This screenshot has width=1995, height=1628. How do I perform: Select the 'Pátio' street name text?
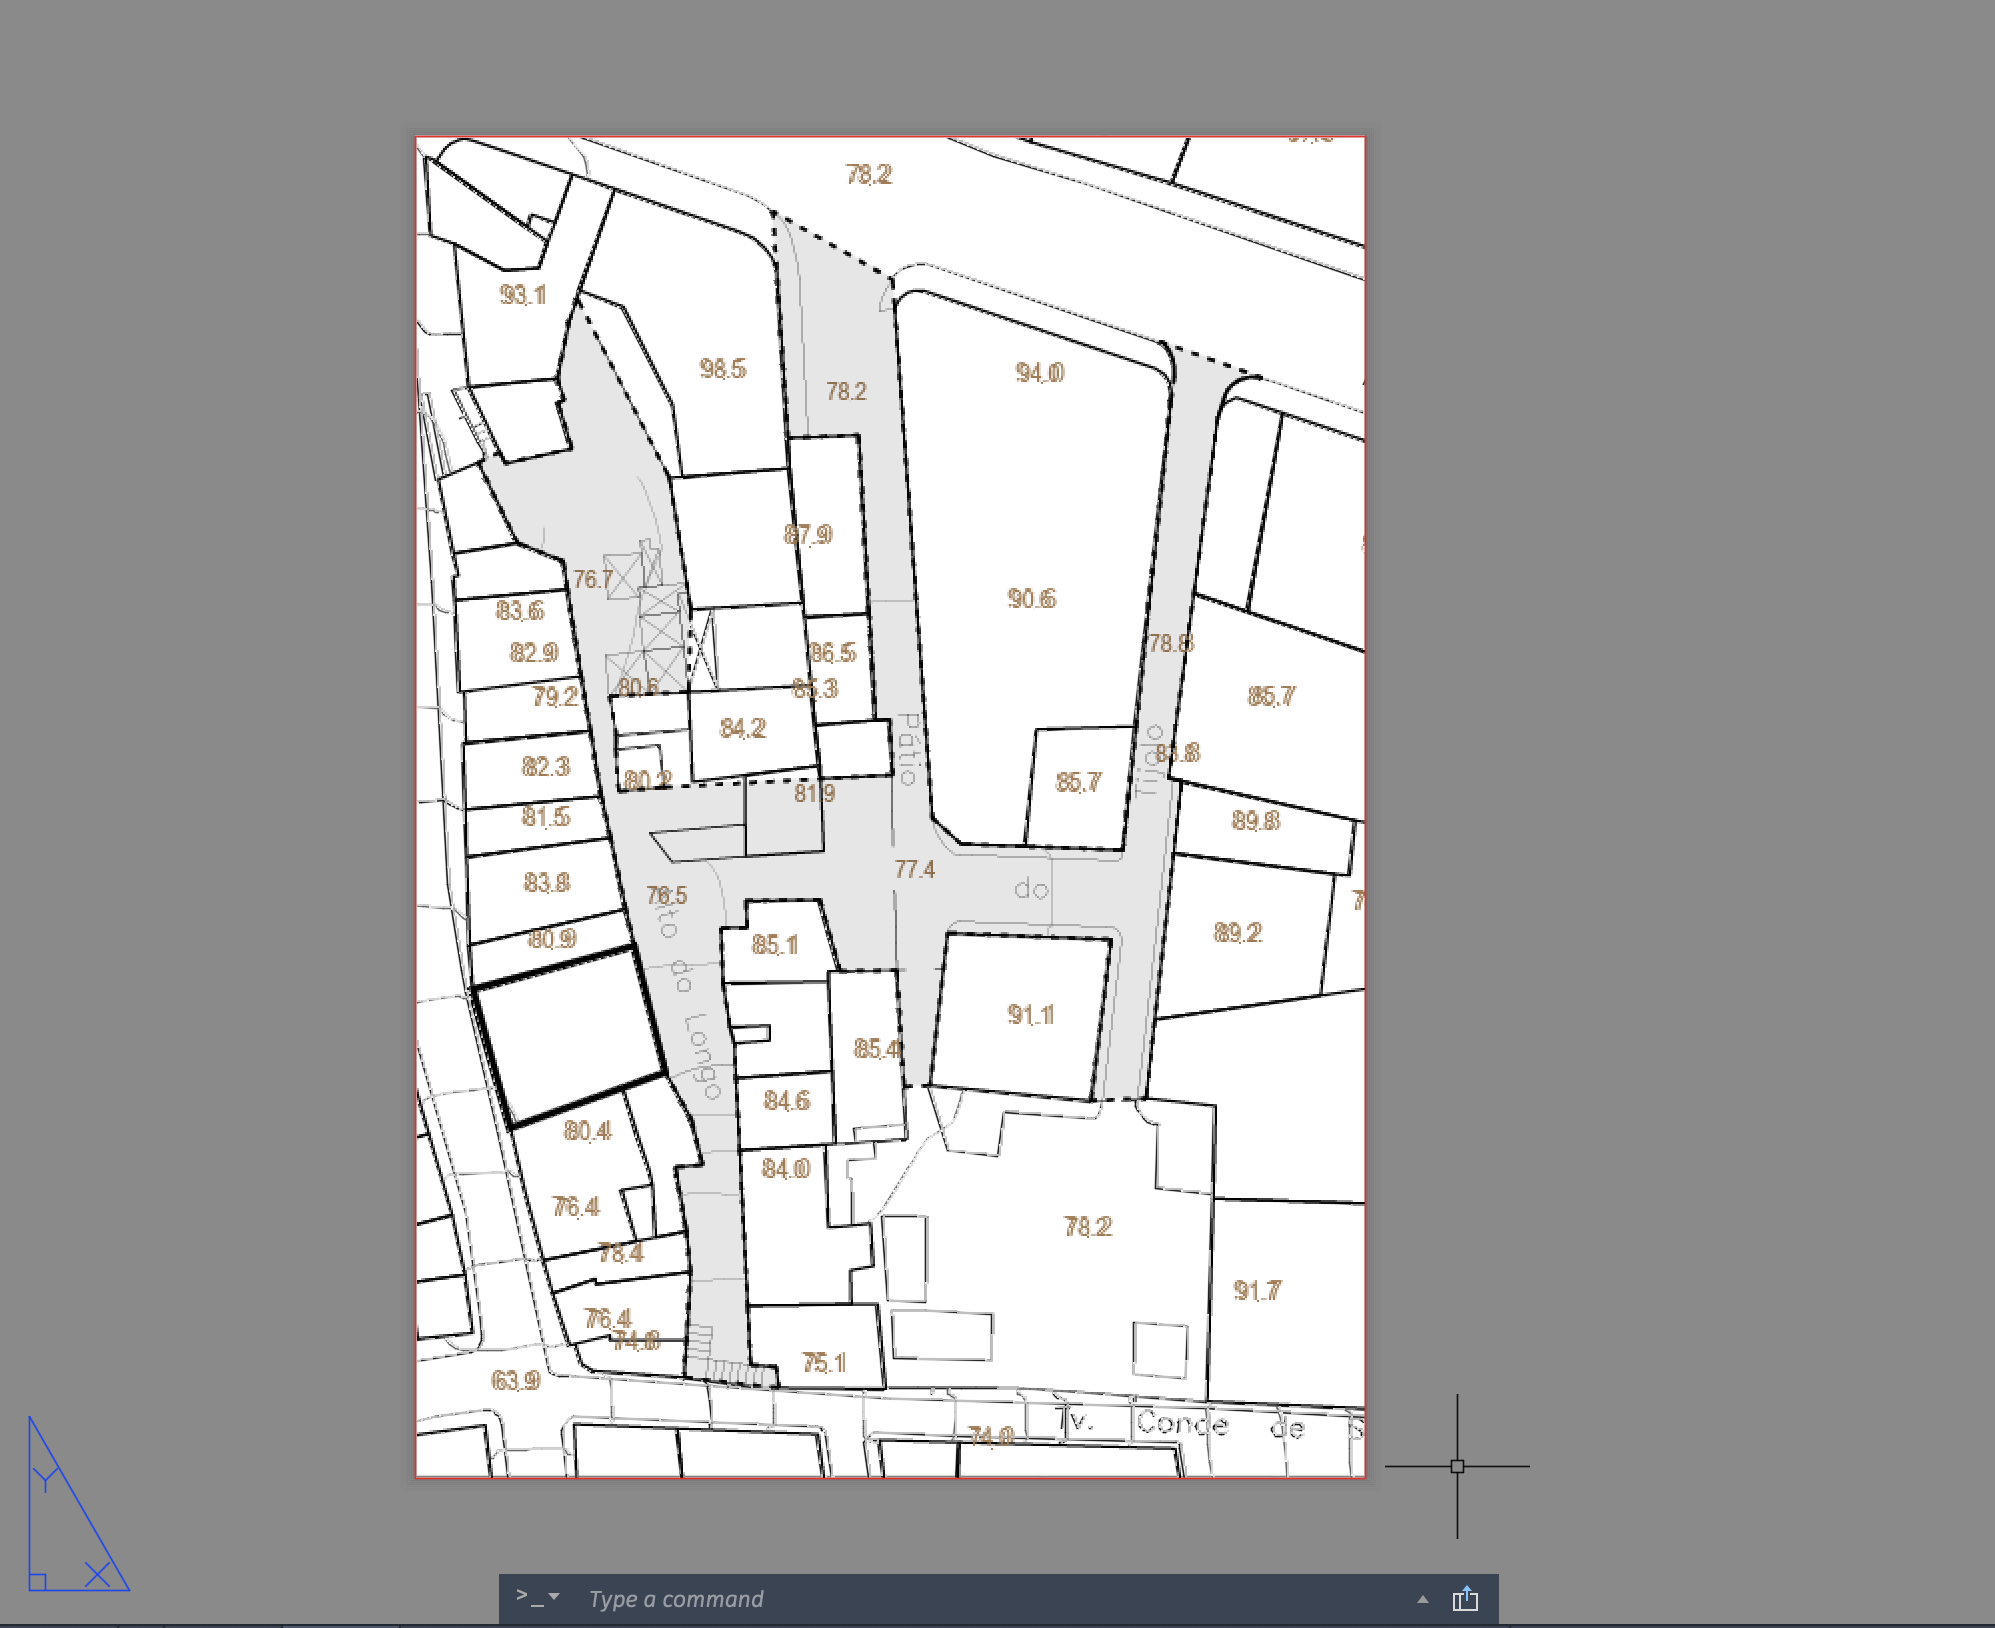pyautogui.click(x=907, y=749)
